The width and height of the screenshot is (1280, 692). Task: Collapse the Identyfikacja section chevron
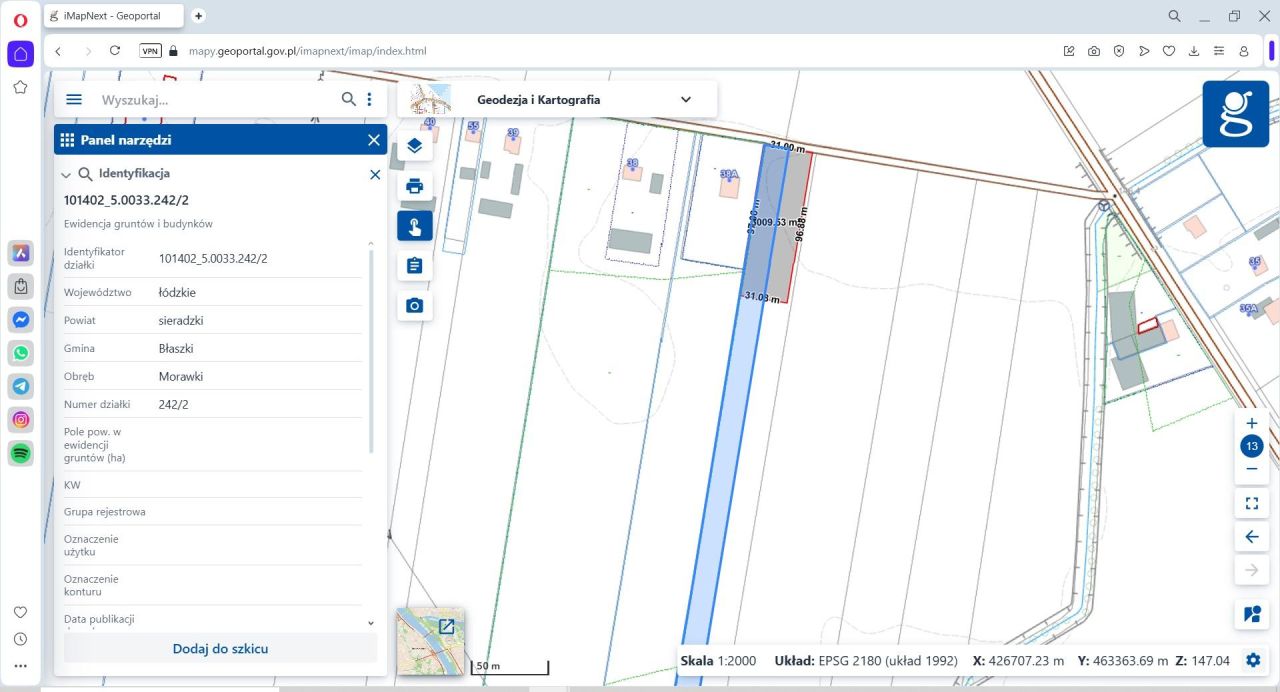coord(66,174)
